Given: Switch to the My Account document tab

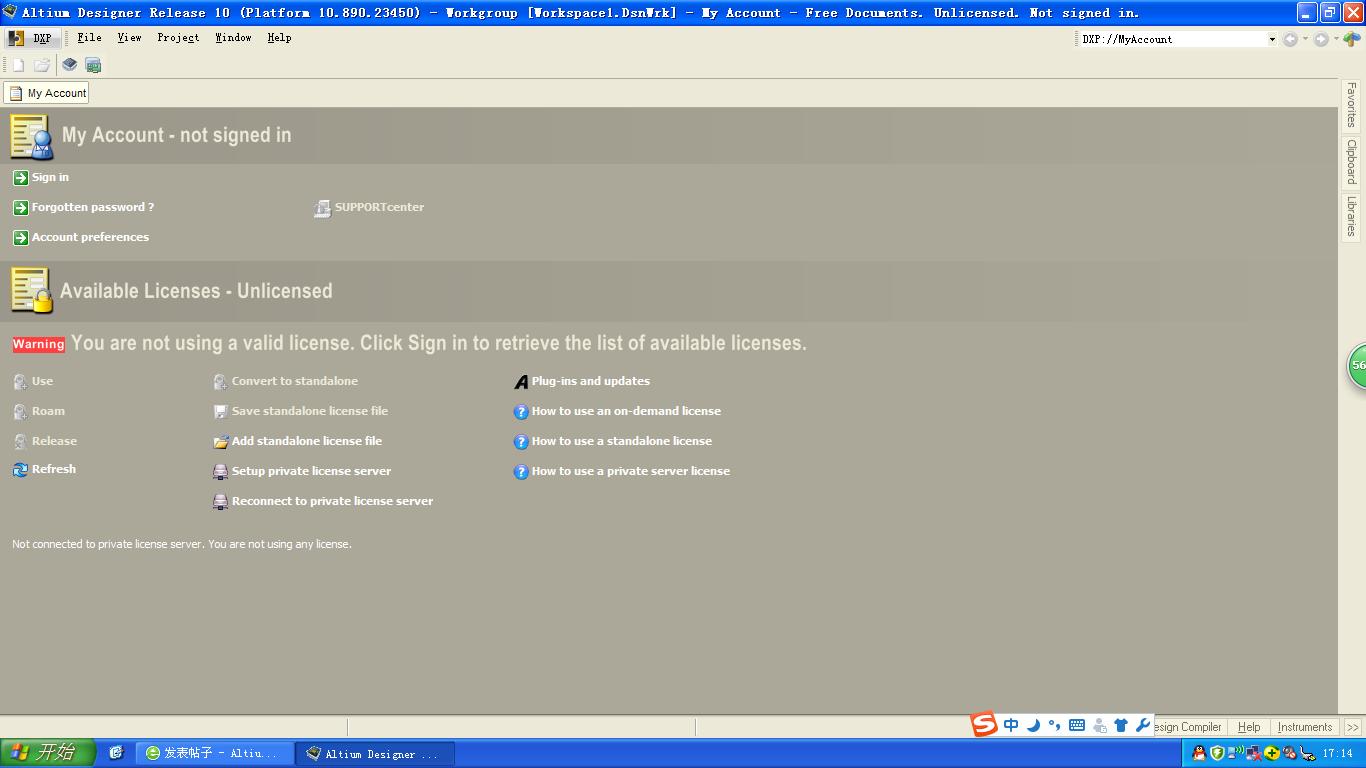Looking at the screenshot, I should click(x=47, y=93).
